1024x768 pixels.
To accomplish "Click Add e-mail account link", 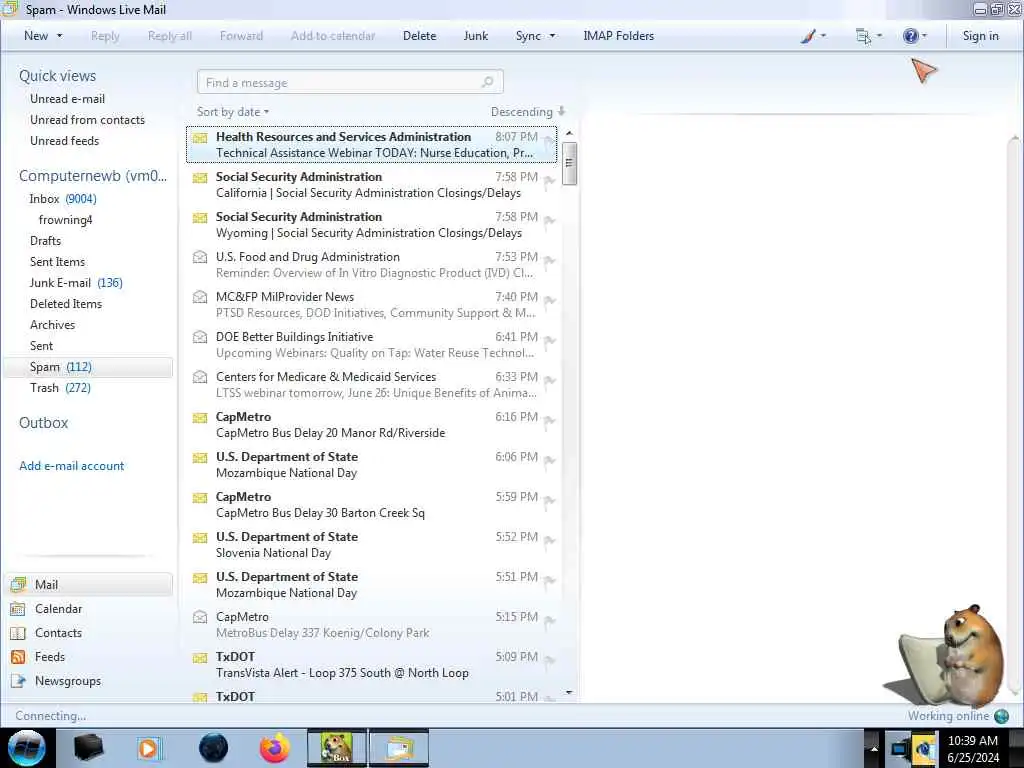I will tap(71, 466).
